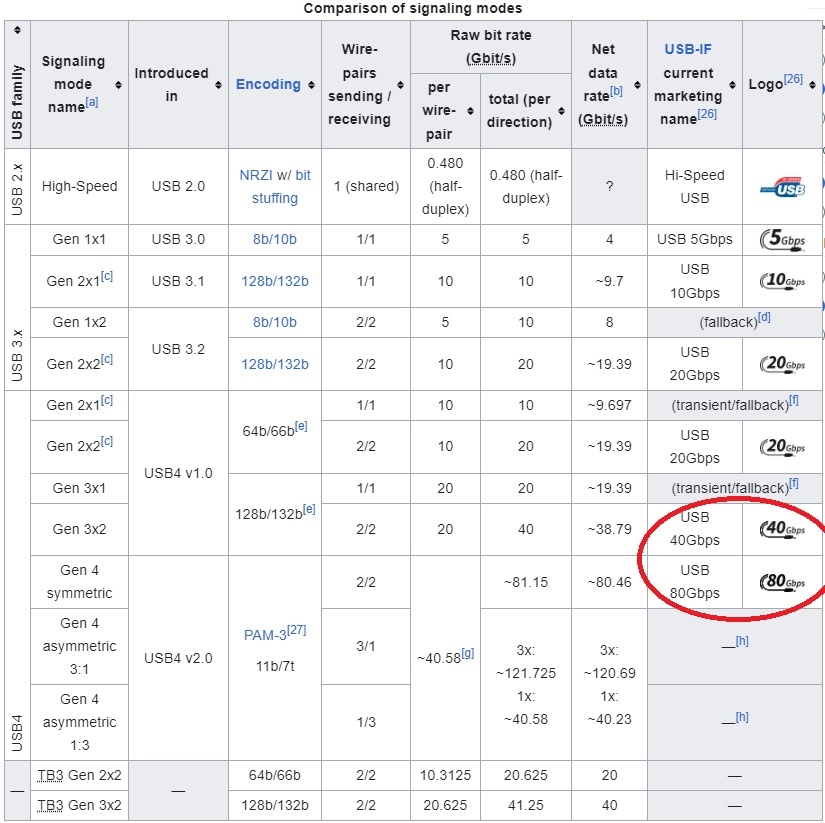The width and height of the screenshot is (825, 823).
Task: Select the 'TB3 Gen 3x2' cell
Action: point(79,805)
